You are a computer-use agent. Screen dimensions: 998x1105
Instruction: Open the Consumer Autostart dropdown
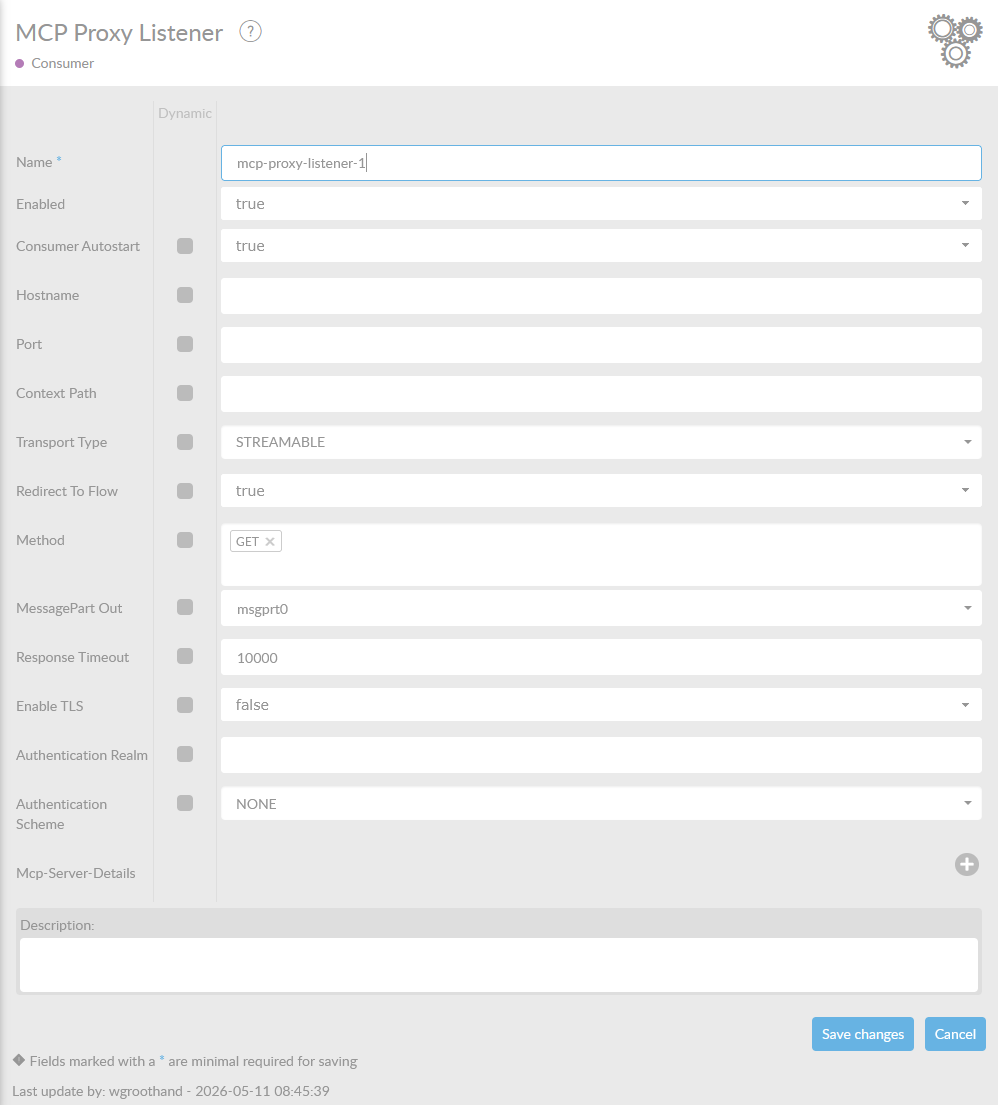point(601,246)
